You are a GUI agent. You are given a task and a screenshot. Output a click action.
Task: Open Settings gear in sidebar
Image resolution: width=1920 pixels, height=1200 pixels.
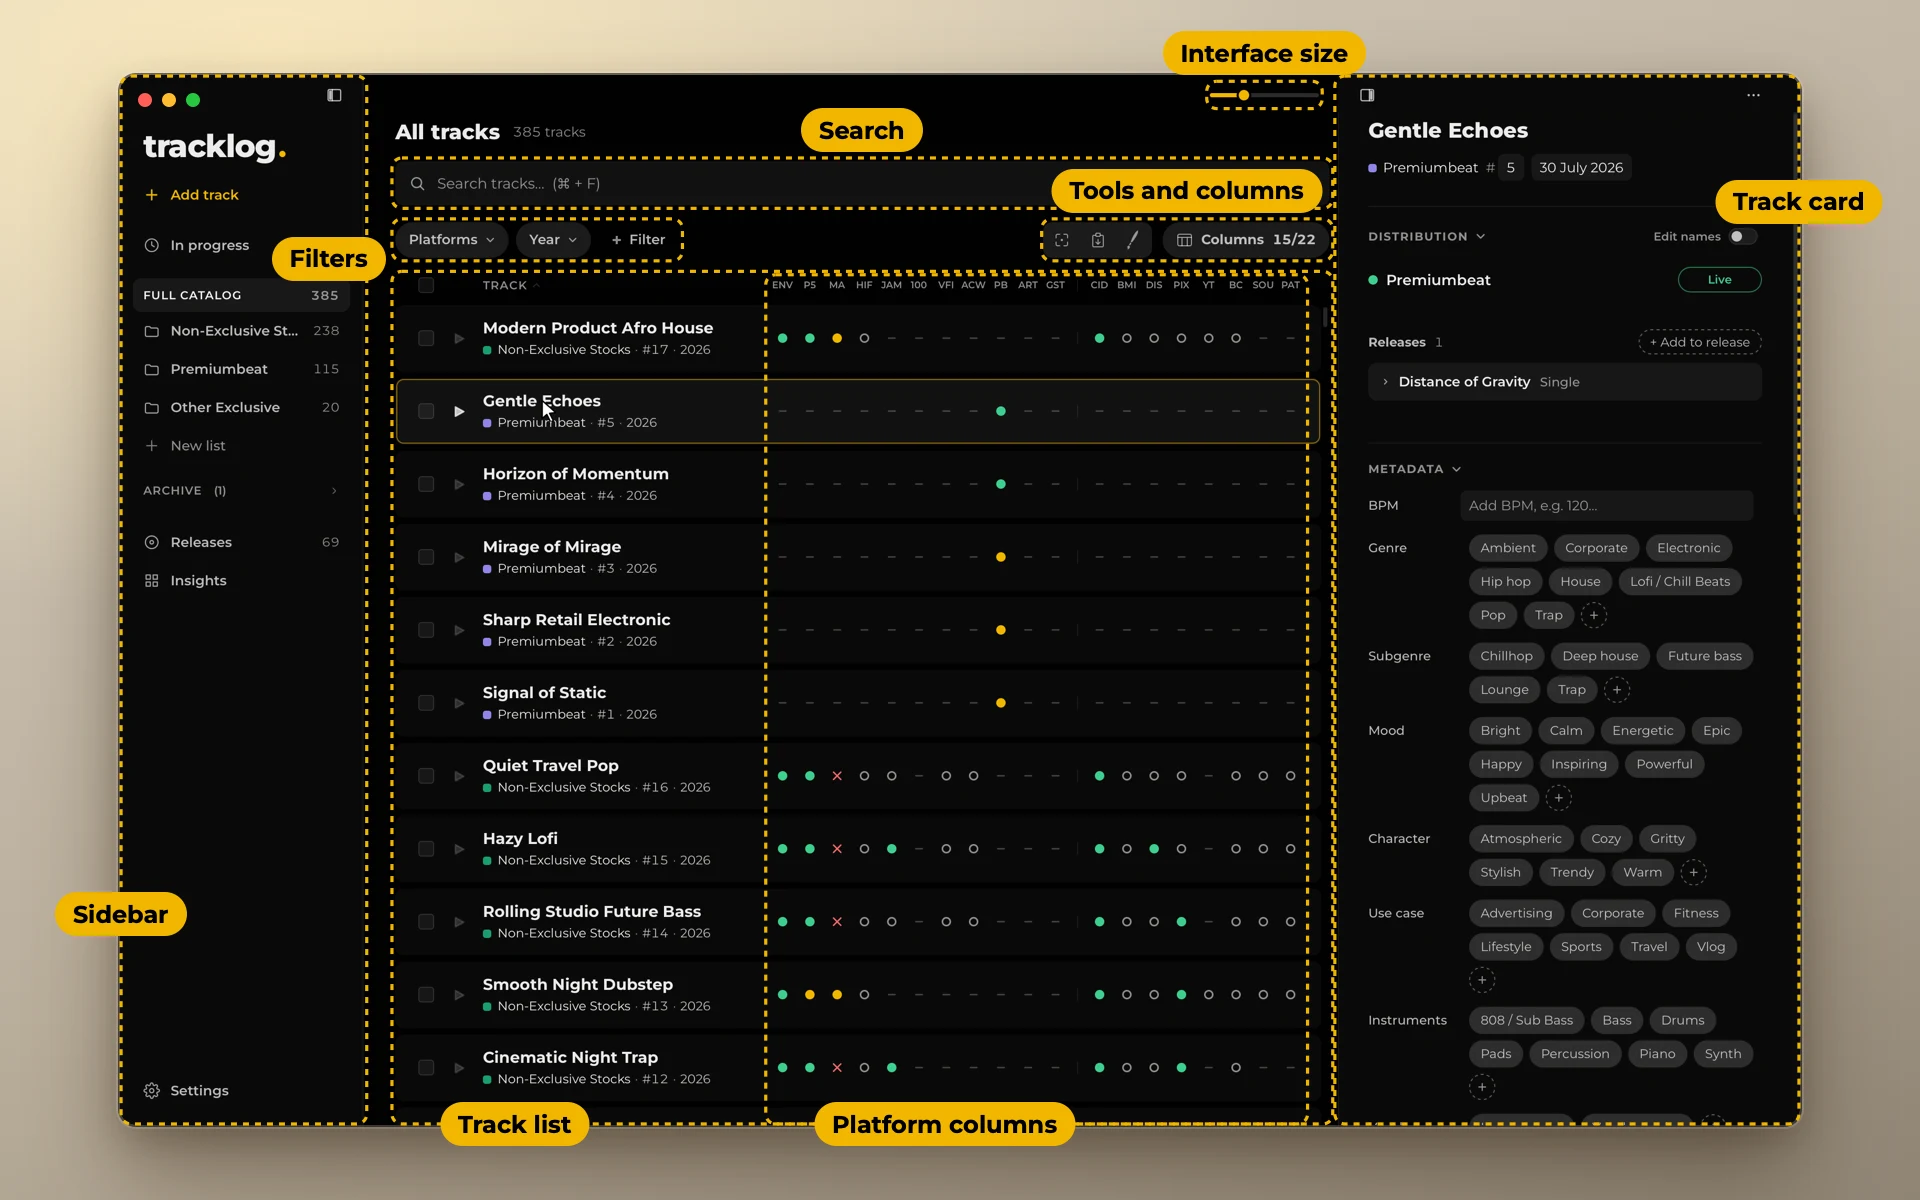152,1091
